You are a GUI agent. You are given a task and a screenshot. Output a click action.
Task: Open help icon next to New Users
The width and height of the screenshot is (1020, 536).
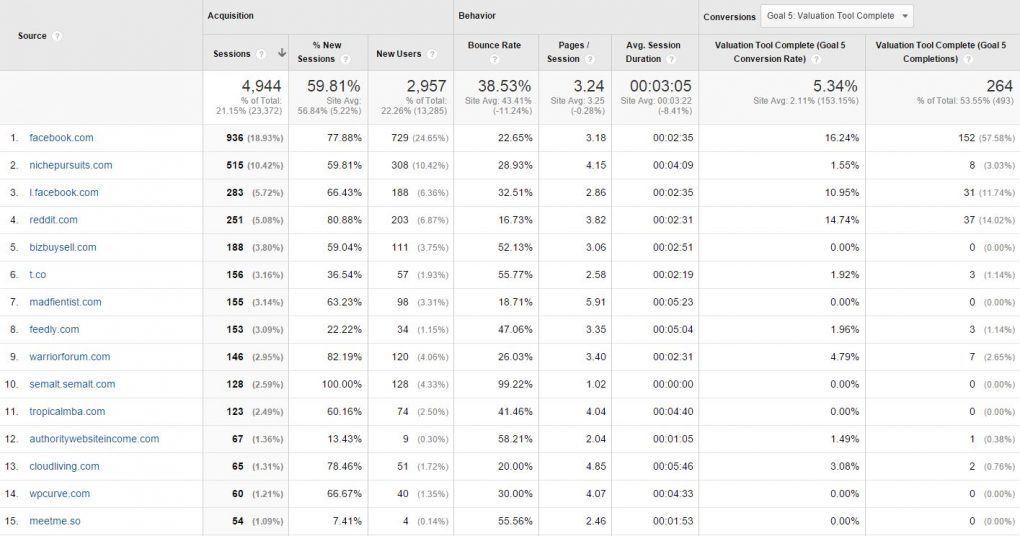click(x=432, y=54)
